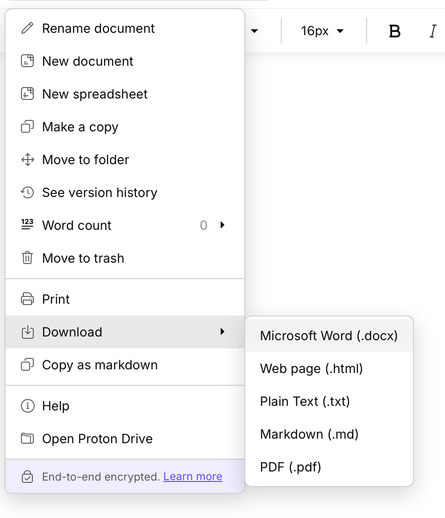Select Move to folder
Image resolution: width=445 pixels, height=518 pixels.
tap(125, 160)
